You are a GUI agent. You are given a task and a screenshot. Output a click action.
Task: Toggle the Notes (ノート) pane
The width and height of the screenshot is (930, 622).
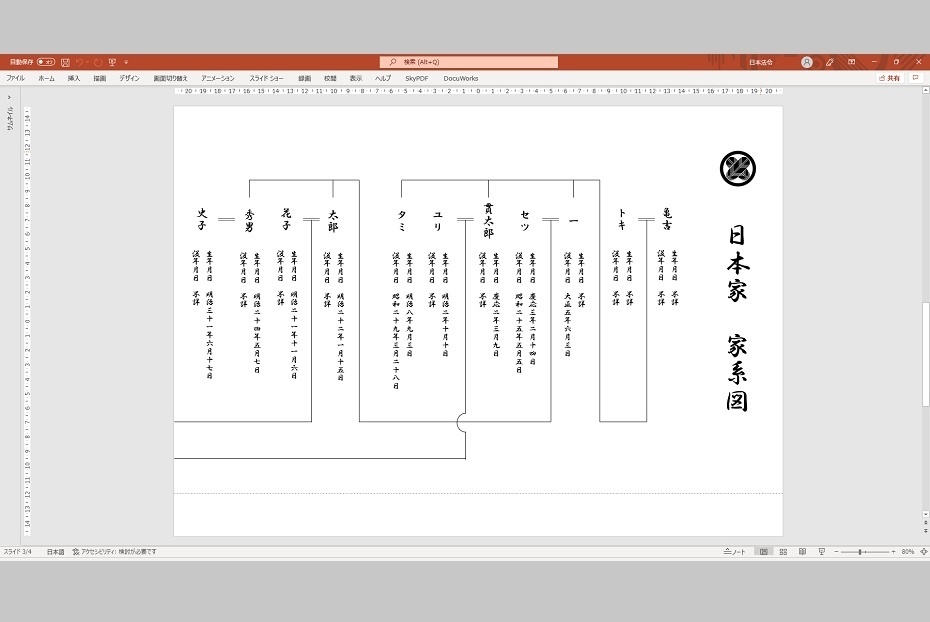(x=736, y=551)
